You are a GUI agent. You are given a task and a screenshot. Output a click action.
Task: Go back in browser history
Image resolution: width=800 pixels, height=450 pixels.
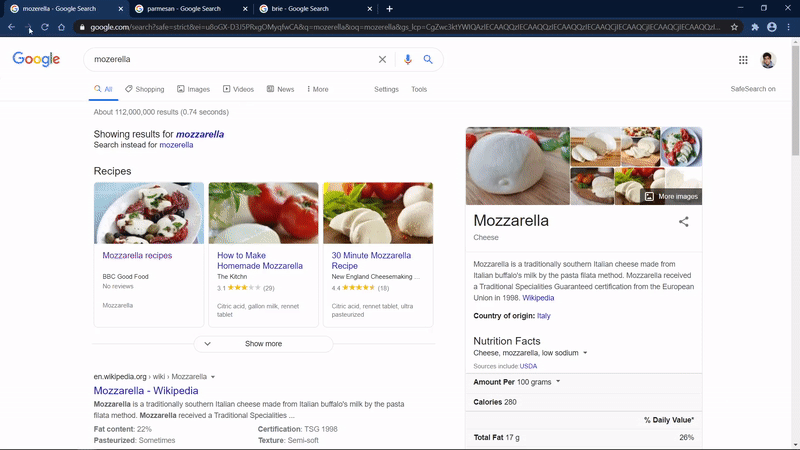click(11, 27)
